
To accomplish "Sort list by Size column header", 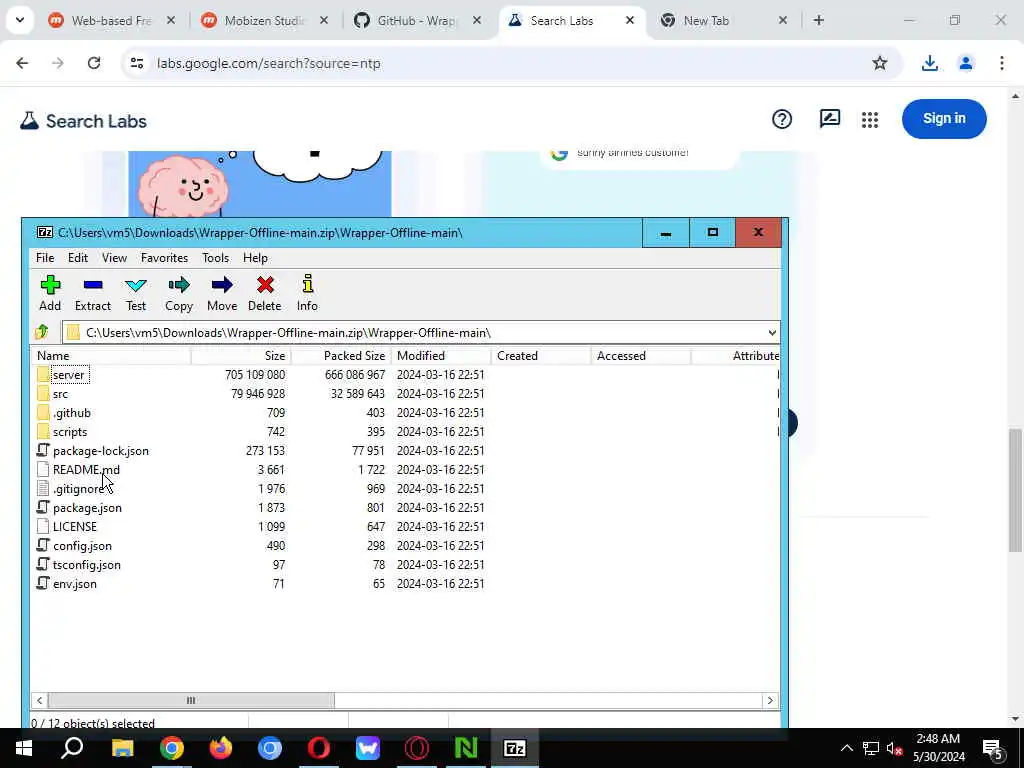I will tap(241, 356).
